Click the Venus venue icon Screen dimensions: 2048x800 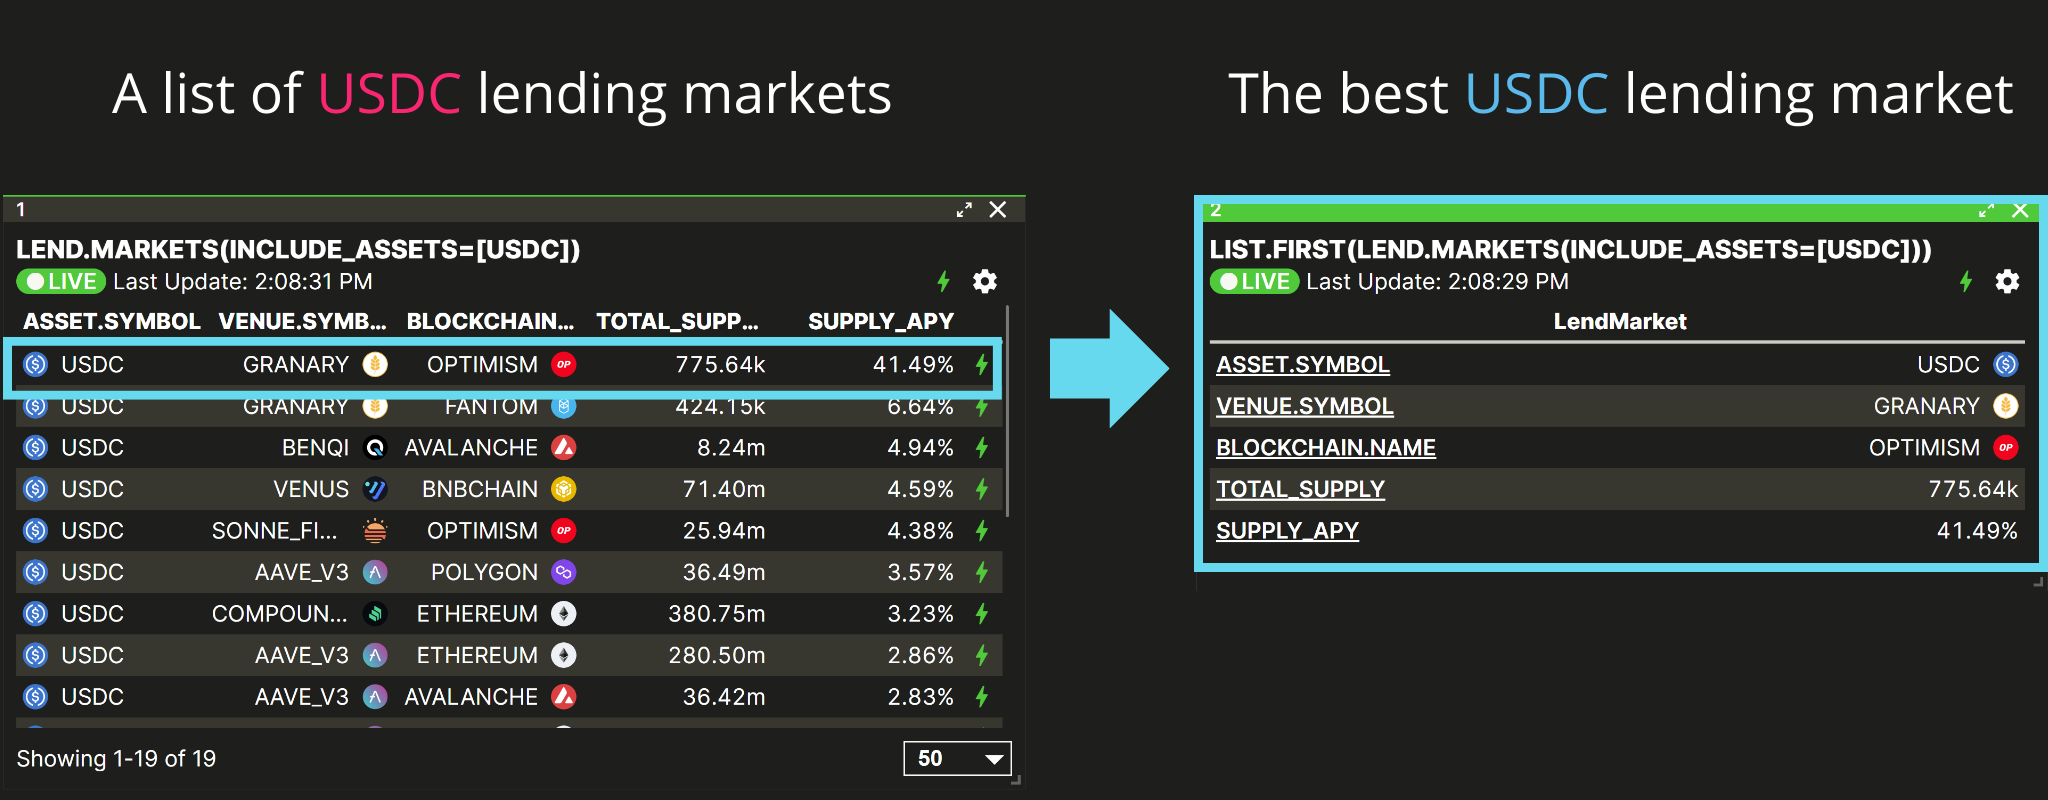tap(375, 489)
